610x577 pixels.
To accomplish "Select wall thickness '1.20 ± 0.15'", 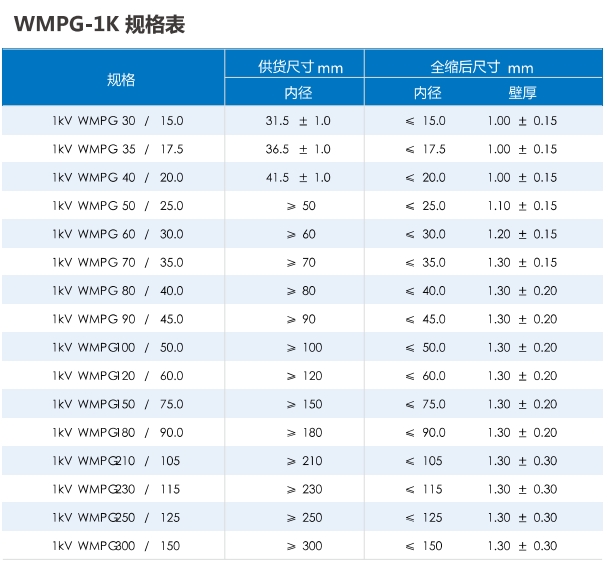I will click(522, 234).
